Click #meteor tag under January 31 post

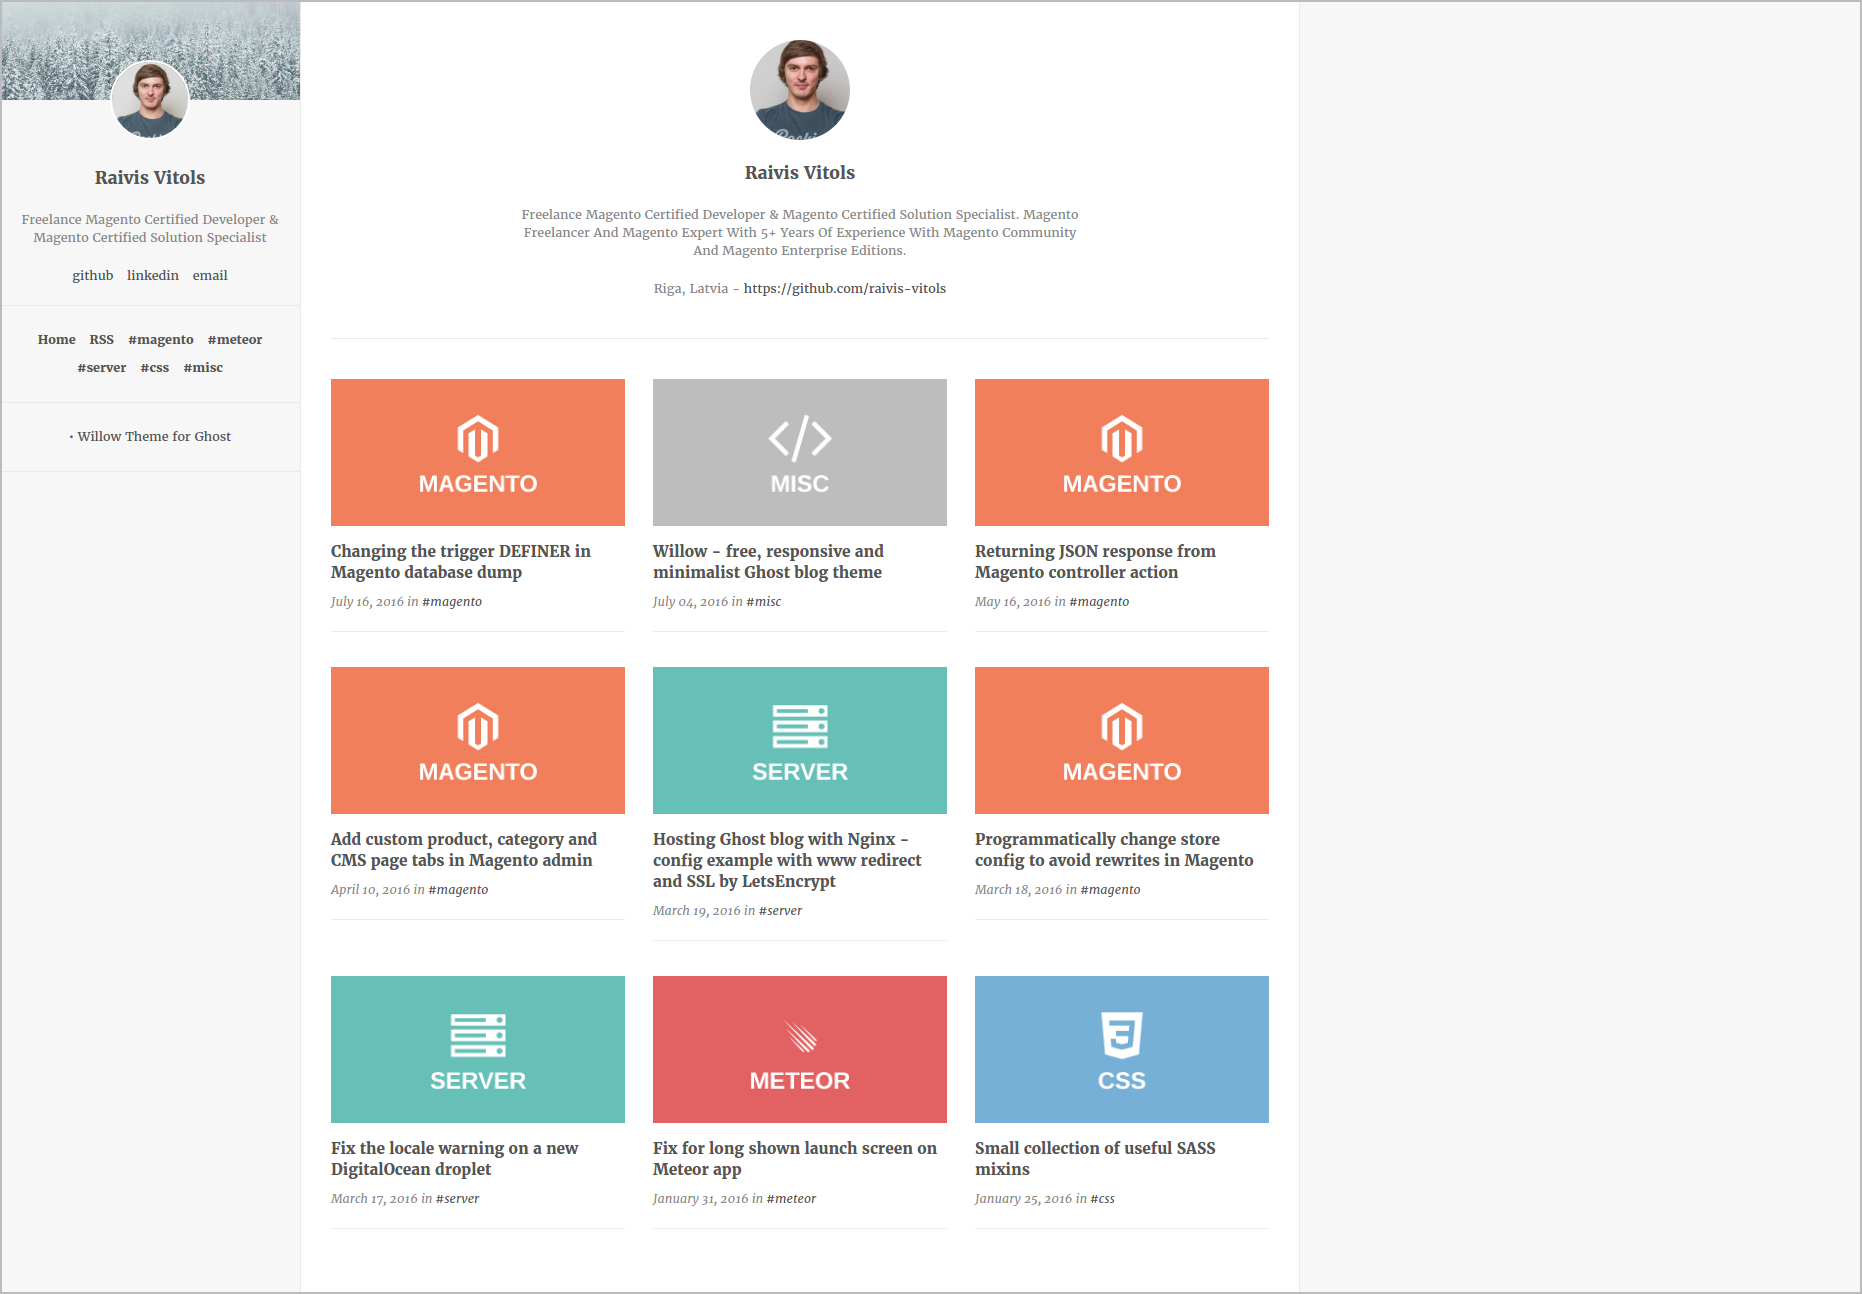791,1198
